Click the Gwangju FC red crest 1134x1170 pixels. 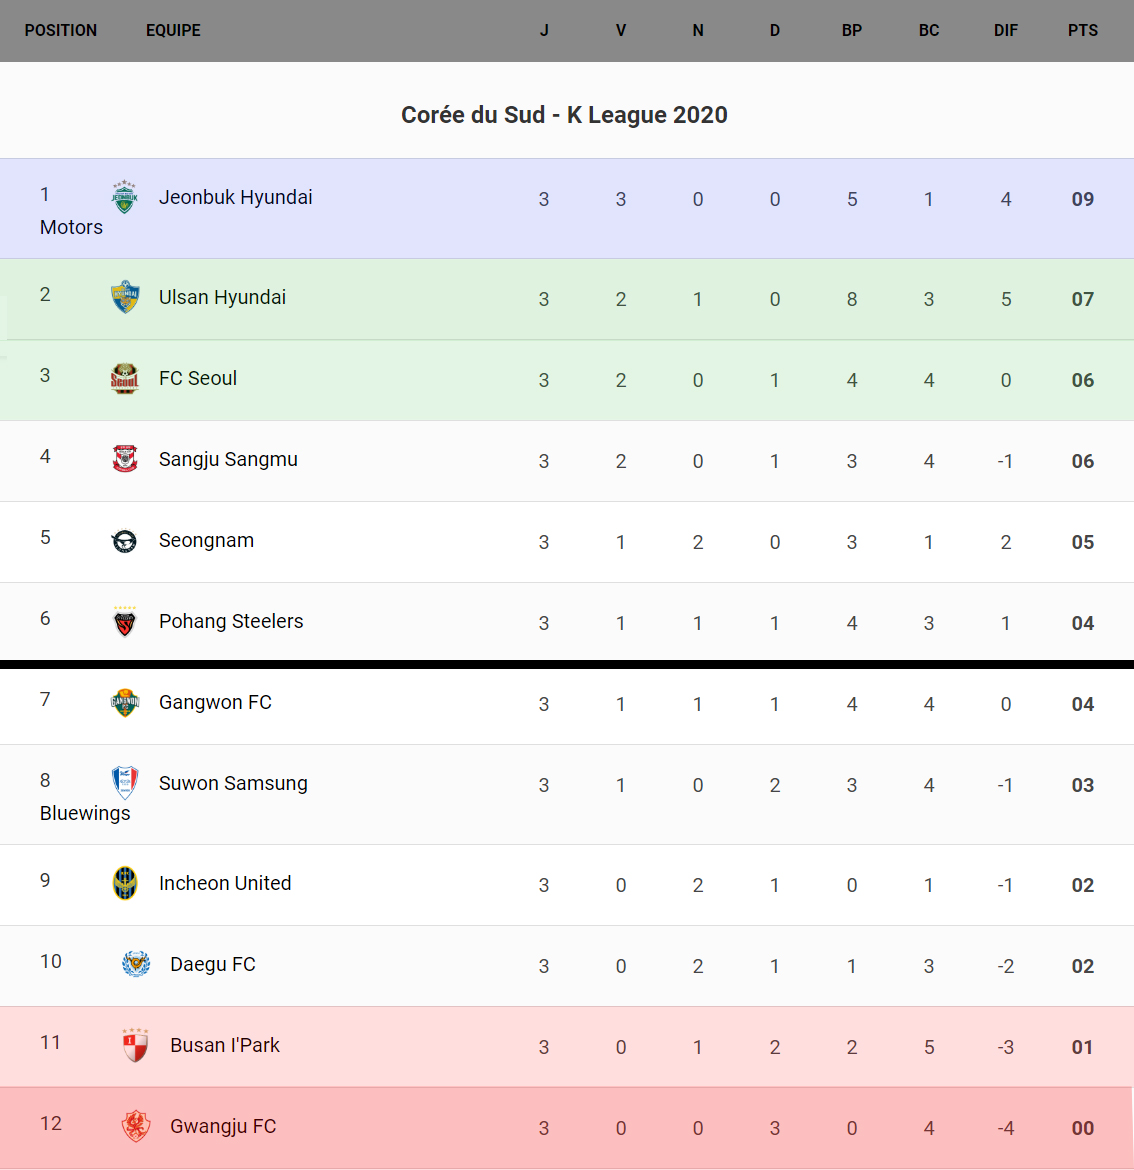pos(135,1126)
